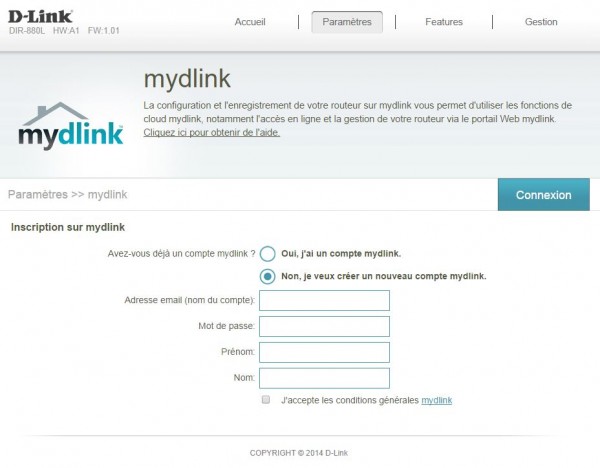The height and width of the screenshot is (468, 600).
Task: Open the mydlink terms and conditions link
Action: 437,400
